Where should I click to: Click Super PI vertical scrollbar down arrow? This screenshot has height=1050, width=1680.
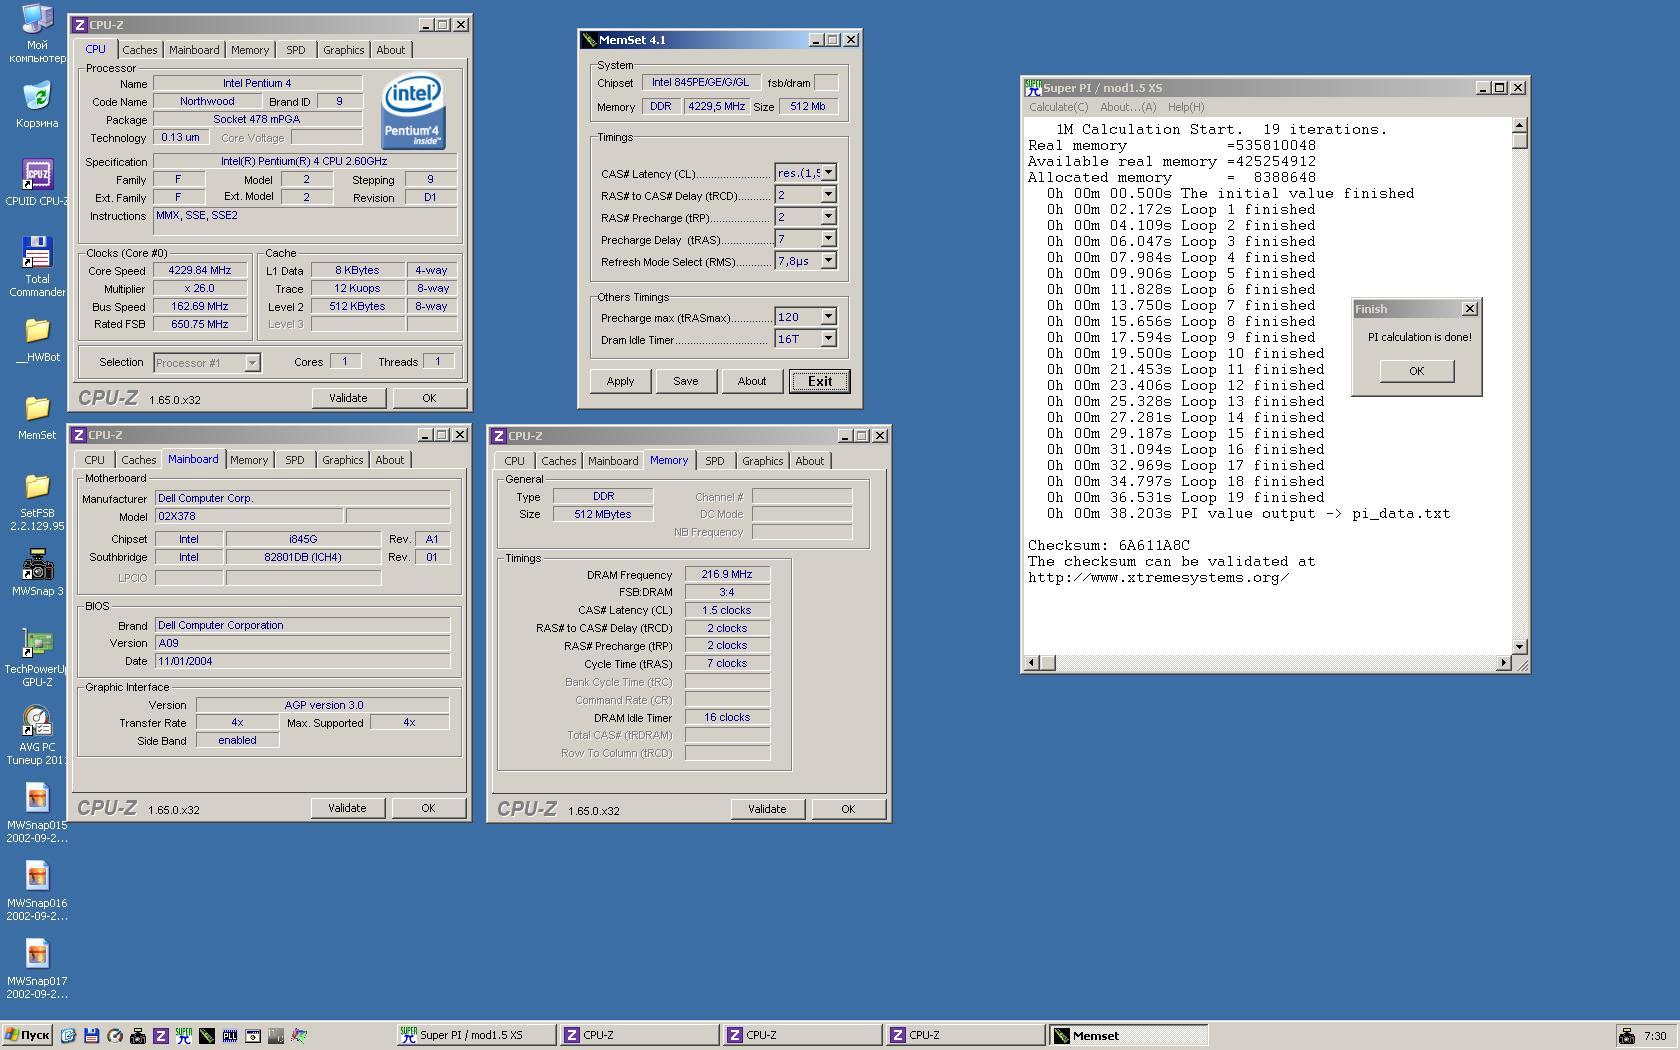[1519, 646]
